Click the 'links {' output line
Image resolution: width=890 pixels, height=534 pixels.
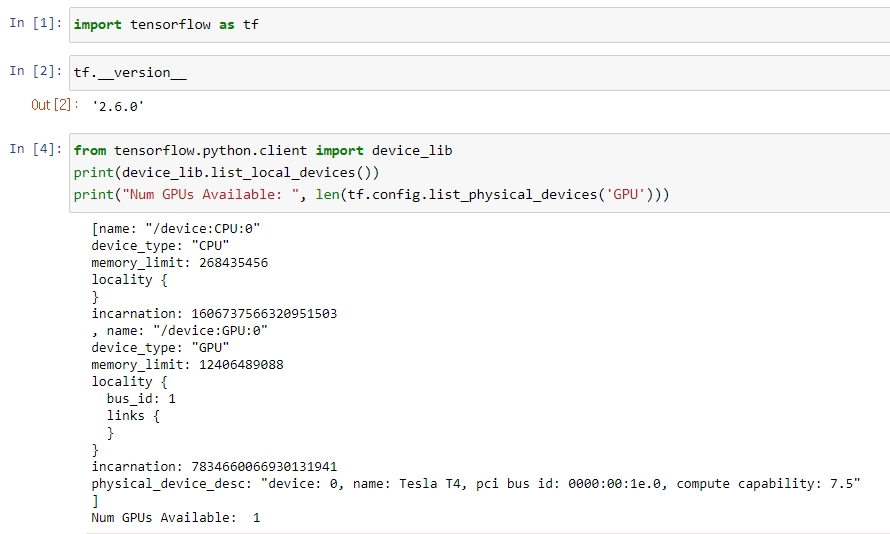[x=133, y=416]
